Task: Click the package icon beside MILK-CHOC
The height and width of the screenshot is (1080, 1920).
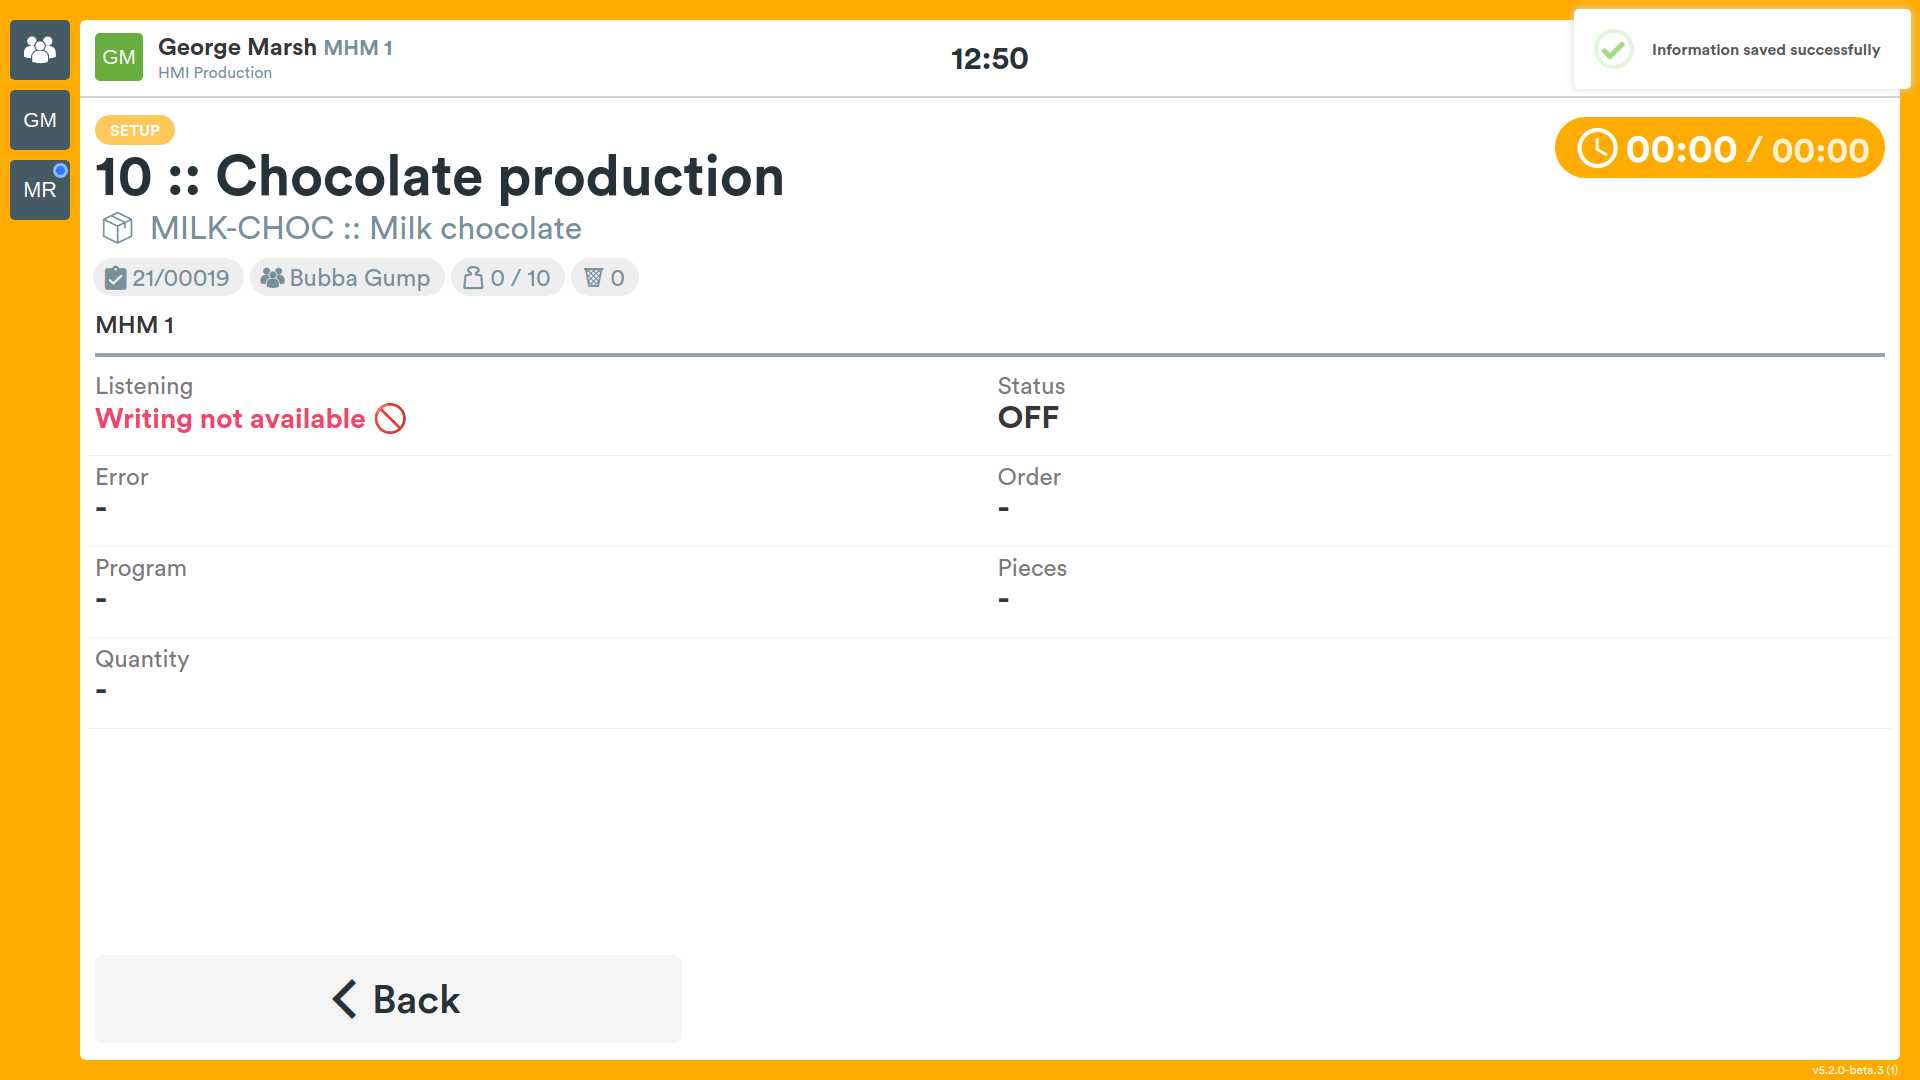Action: pyautogui.click(x=118, y=228)
